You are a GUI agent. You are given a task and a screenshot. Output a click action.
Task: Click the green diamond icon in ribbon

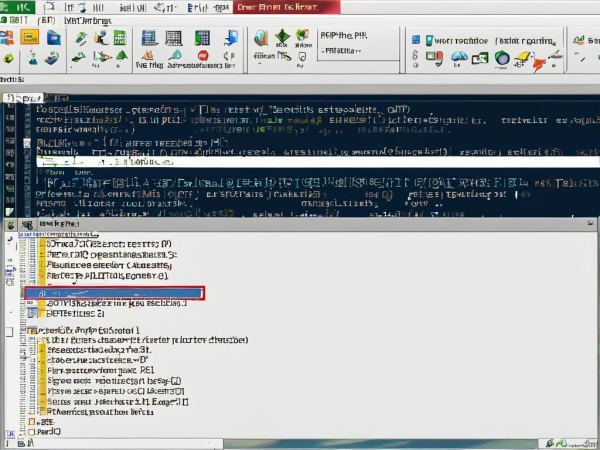(x=282, y=36)
